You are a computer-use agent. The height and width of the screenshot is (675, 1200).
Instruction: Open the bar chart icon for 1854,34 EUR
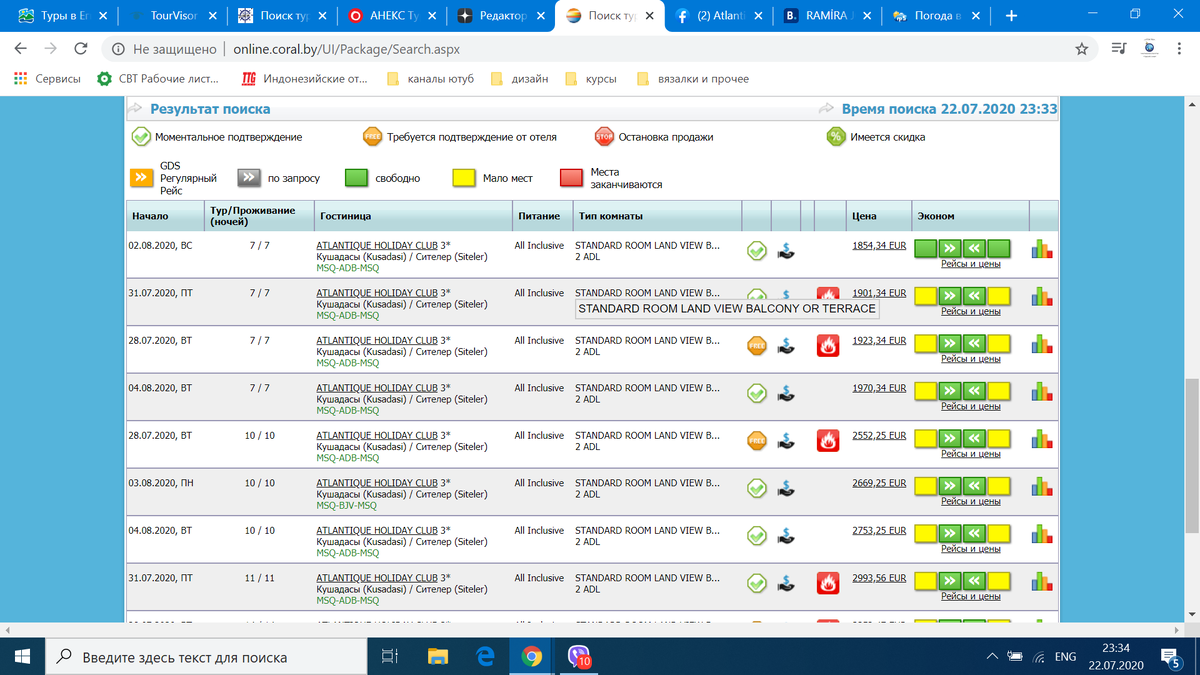[x=1043, y=250]
